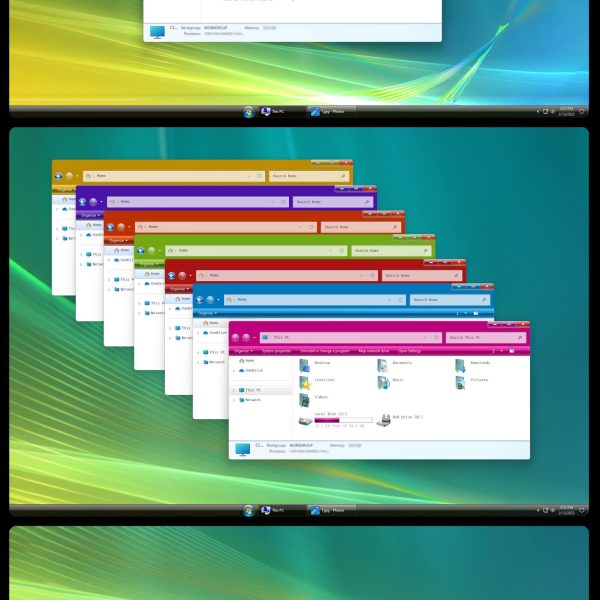Open the Organize menu in the purple window
This screenshot has width=600, height=600.
pos(90,215)
